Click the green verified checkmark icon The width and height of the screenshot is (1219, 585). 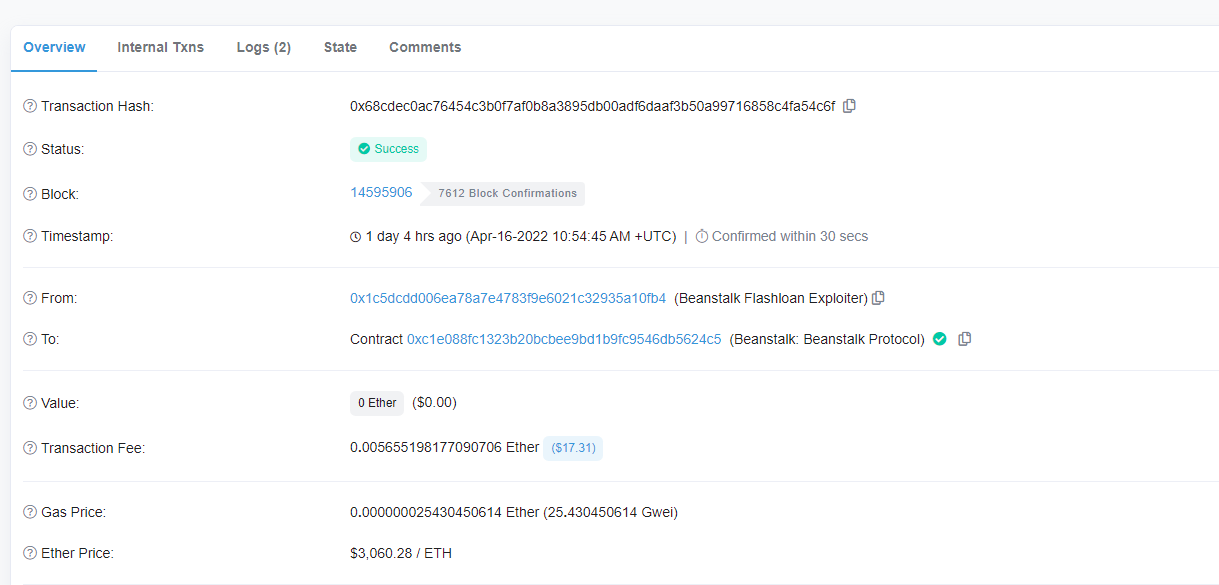(940, 339)
